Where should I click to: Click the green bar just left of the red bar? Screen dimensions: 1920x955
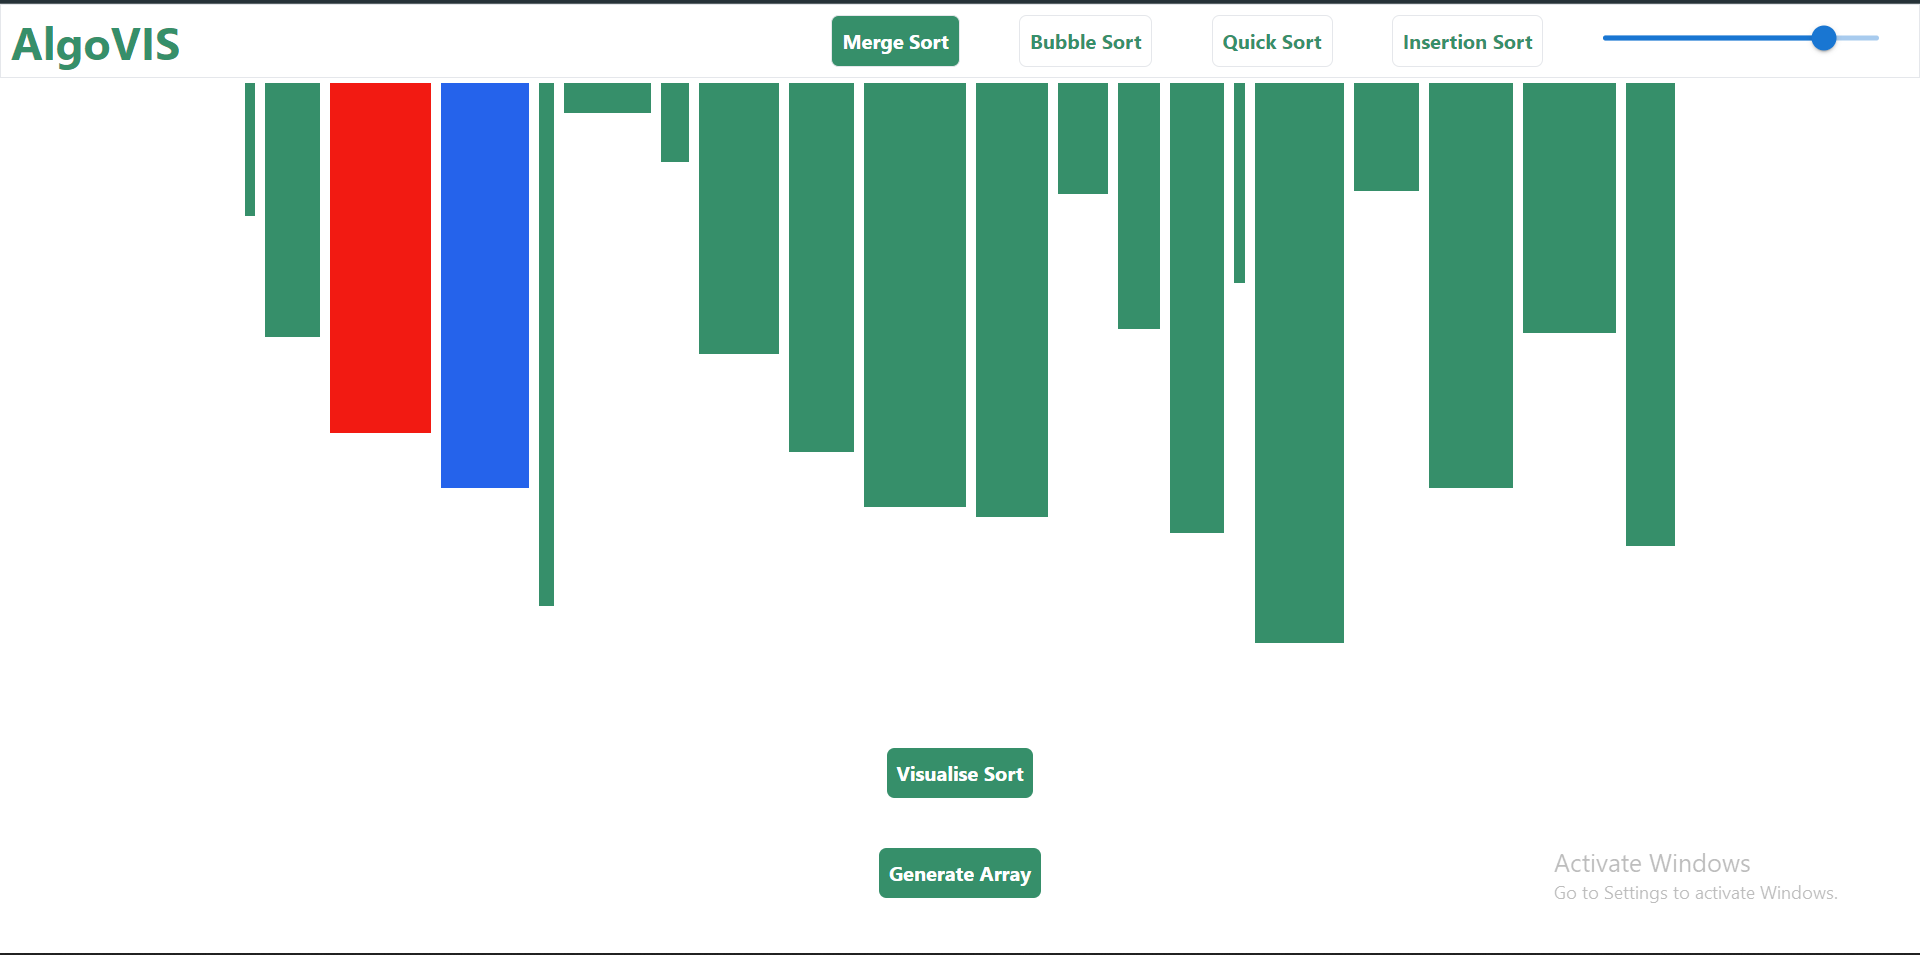tap(292, 210)
